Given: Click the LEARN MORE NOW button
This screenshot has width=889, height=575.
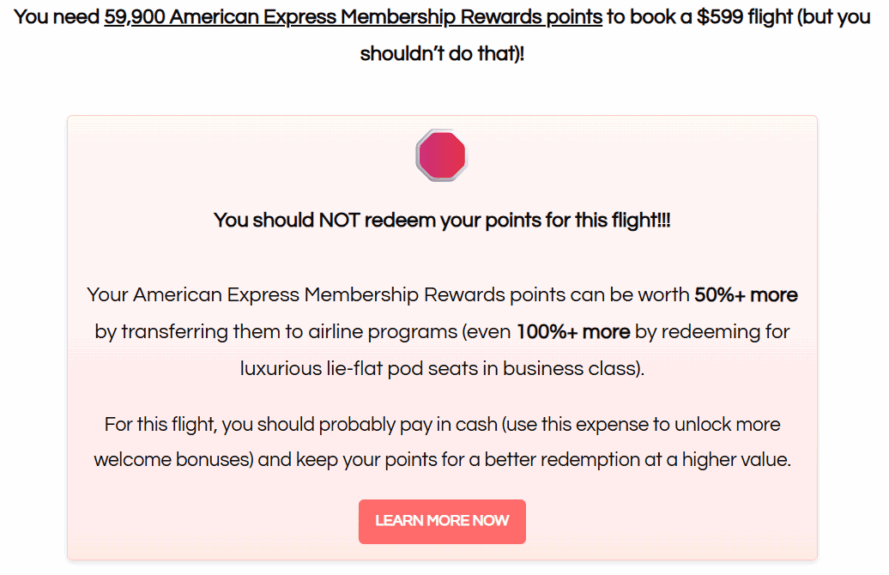Looking at the screenshot, I should 442,521.
